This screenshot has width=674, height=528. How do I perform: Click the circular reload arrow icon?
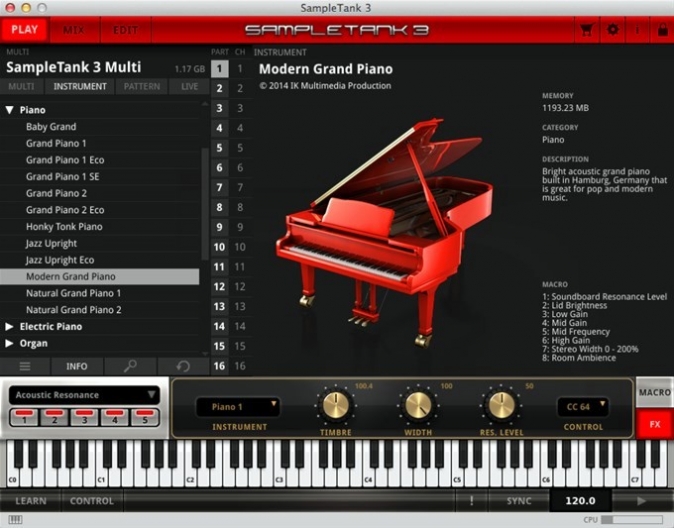pos(183,366)
